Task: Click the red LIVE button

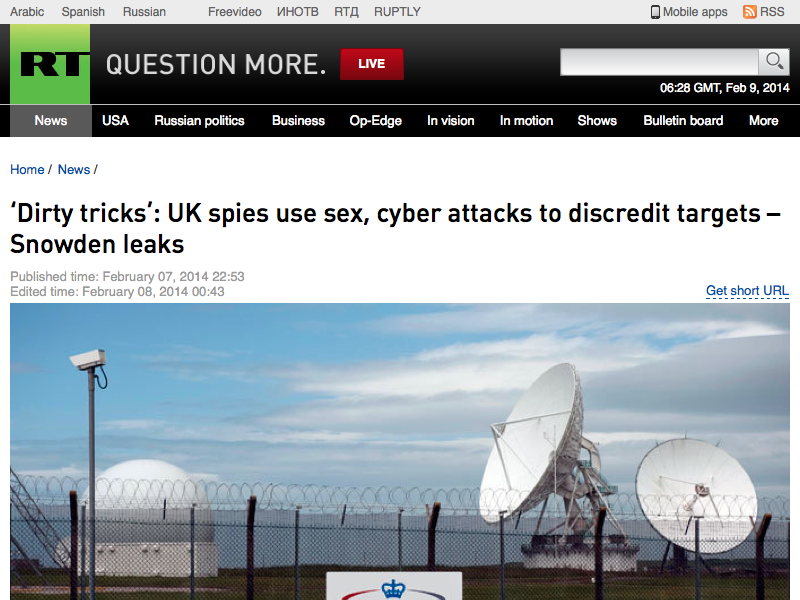Action: coord(372,64)
